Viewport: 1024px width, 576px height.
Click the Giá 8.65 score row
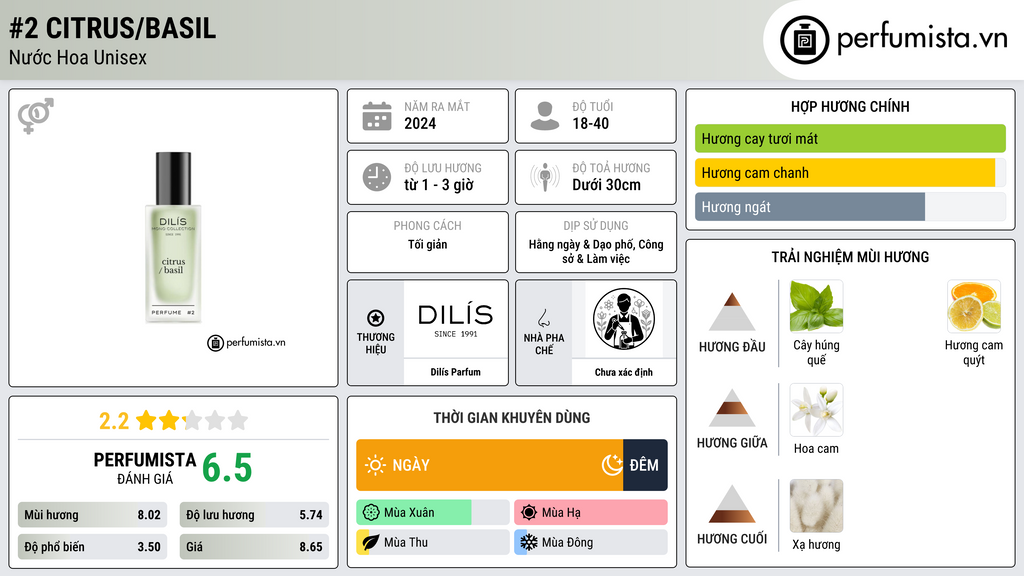tap(254, 547)
